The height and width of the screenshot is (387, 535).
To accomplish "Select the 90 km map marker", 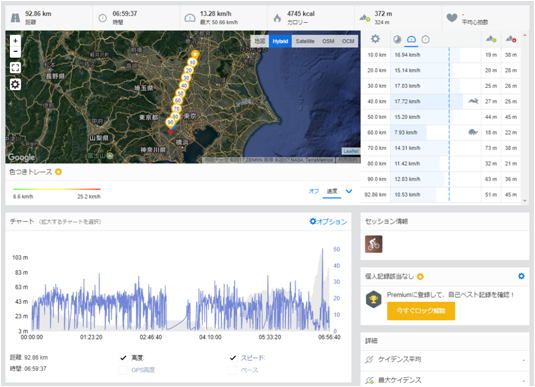I will click(170, 122).
